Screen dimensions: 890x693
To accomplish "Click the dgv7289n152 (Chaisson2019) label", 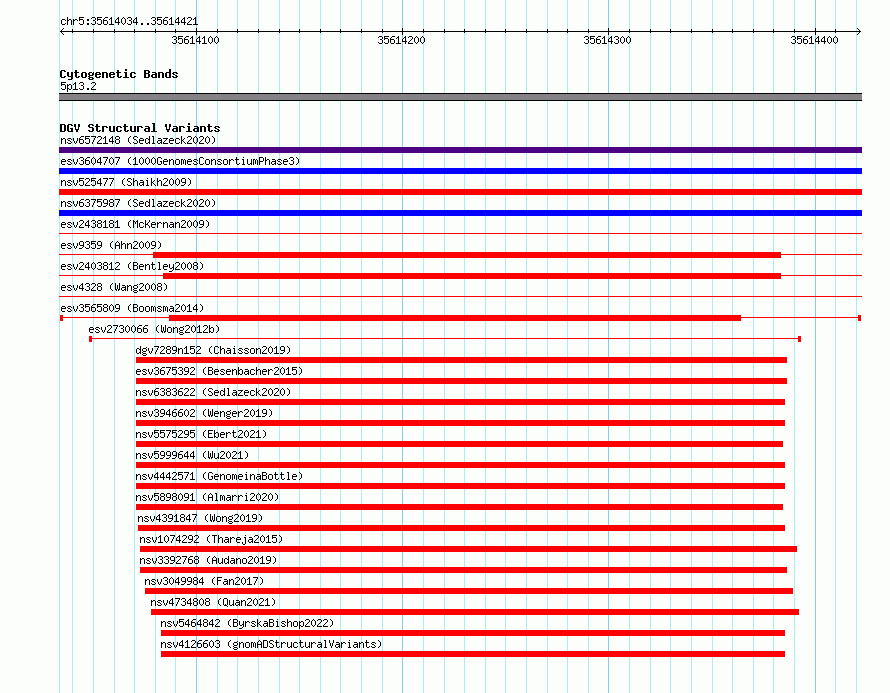I will (213, 350).
